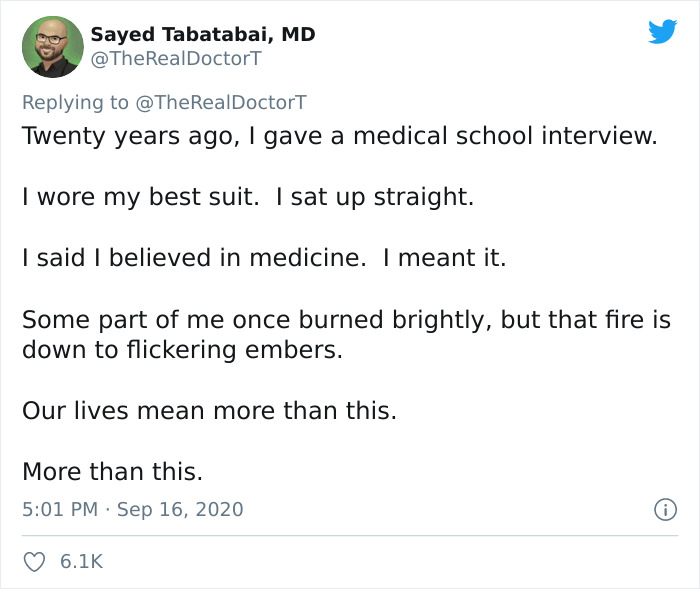This screenshot has height=589, width=700.
Task: Select the "Our lives mean more than this" line
Action: tap(209, 410)
